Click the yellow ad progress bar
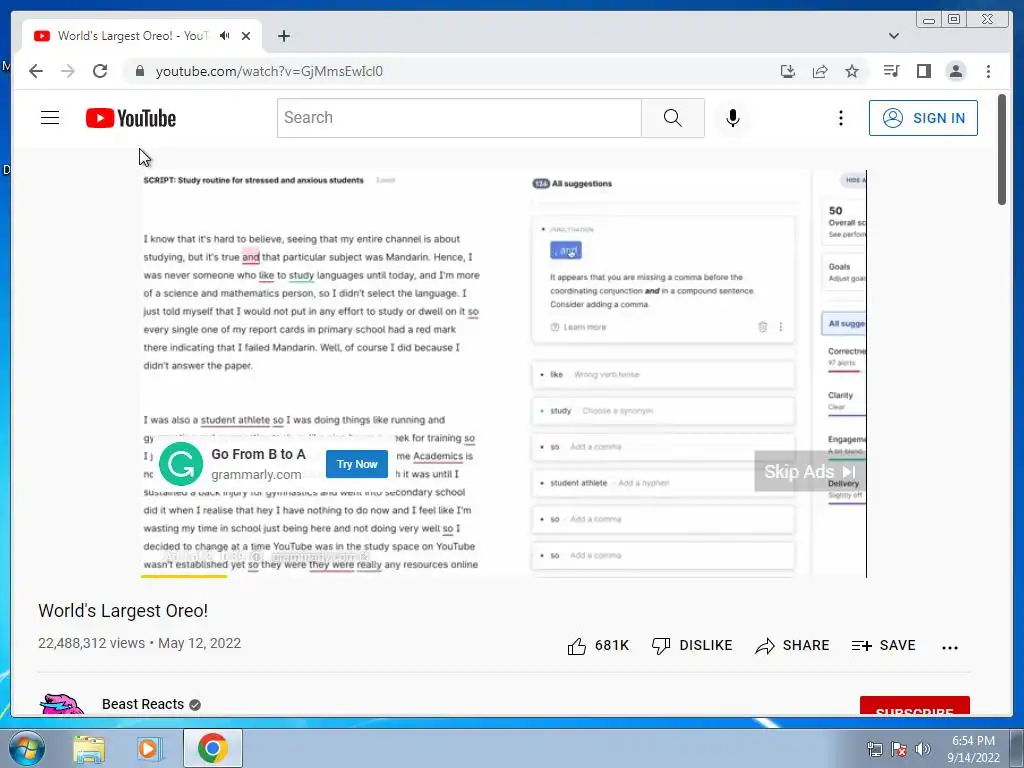Image resolution: width=1024 pixels, height=768 pixels. pyautogui.click(x=184, y=576)
